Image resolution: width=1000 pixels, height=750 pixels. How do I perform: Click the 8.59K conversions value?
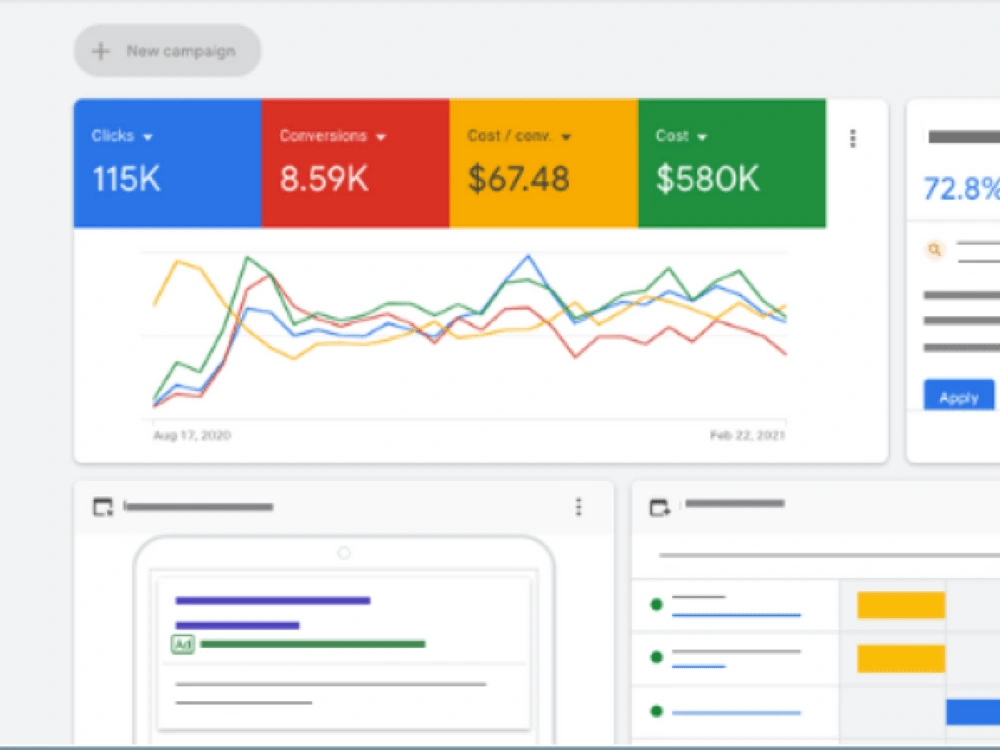[x=324, y=179]
